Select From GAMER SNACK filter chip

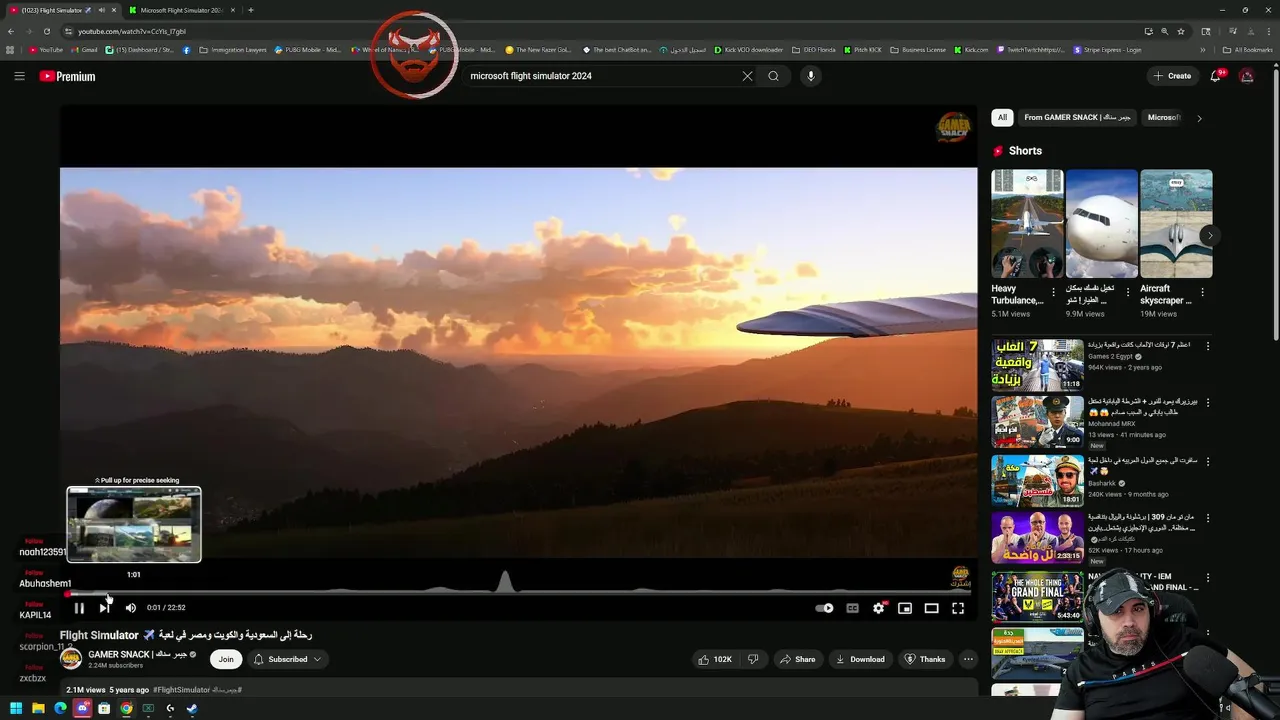[1077, 117]
